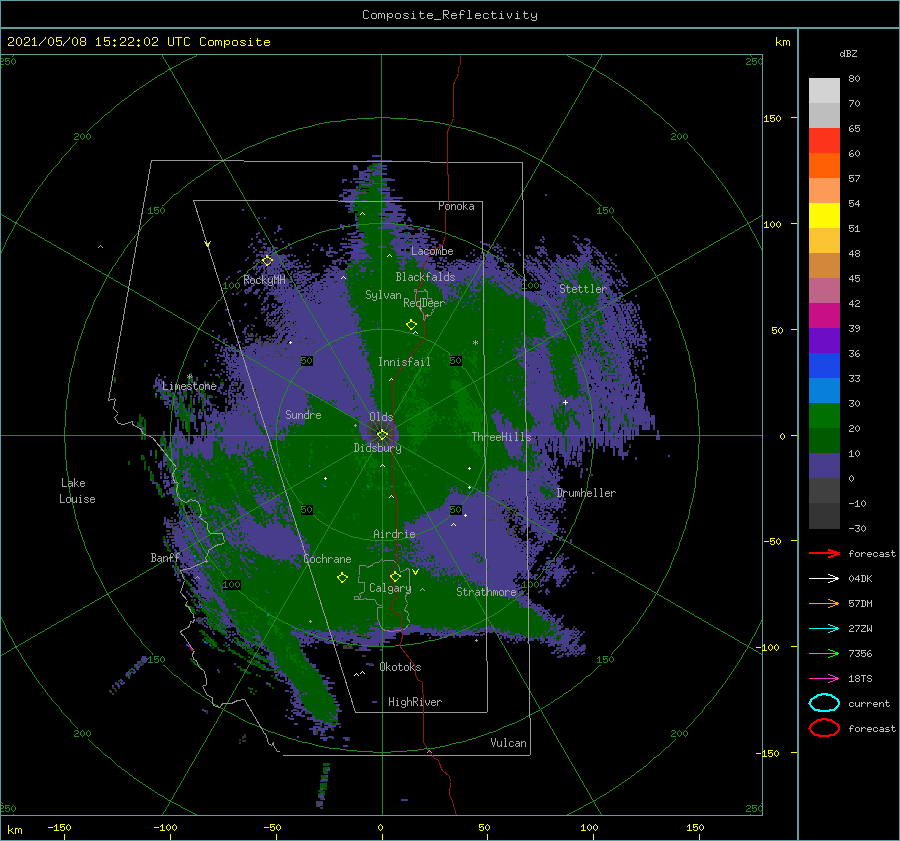Click the magenta 18TS arrow icon
Viewport: 900px width, 841px height.
(824, 679)
